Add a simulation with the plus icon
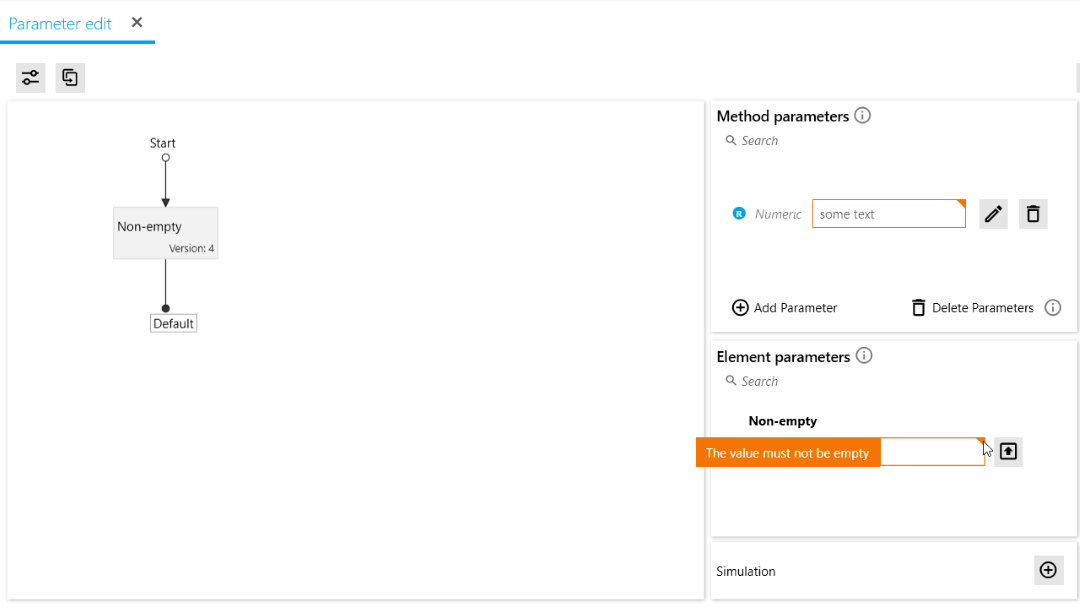Screen dimensions: 1080x608 click(1048, 570)
